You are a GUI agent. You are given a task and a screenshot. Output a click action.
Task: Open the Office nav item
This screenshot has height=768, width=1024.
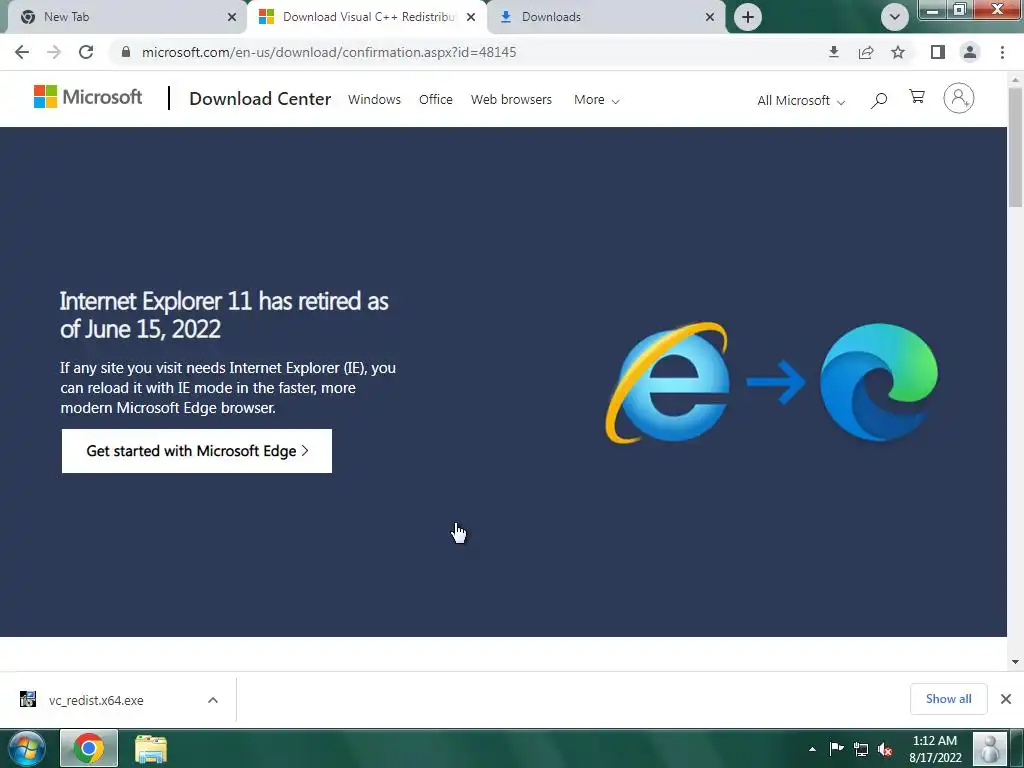coord(436,99)
